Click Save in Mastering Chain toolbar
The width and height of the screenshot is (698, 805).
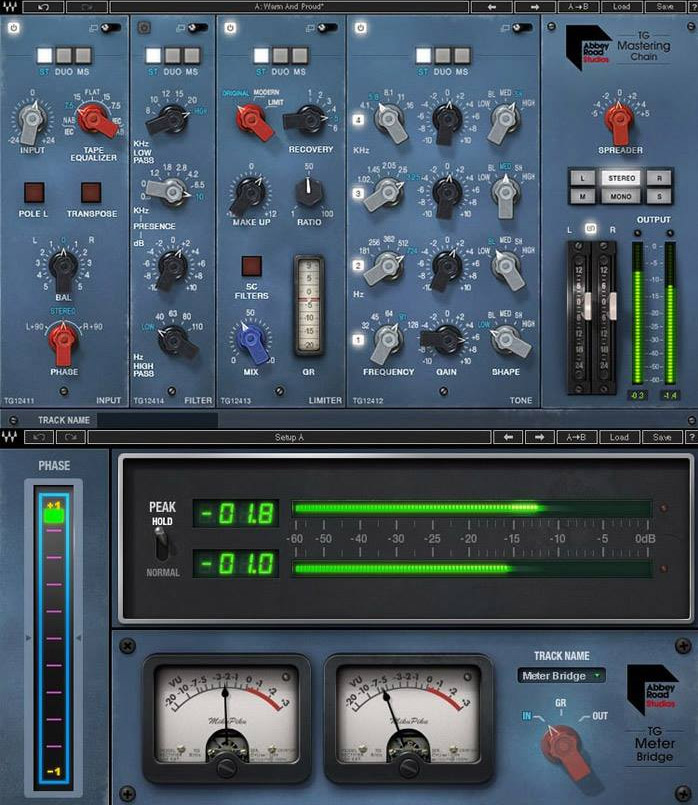(665, 7)
